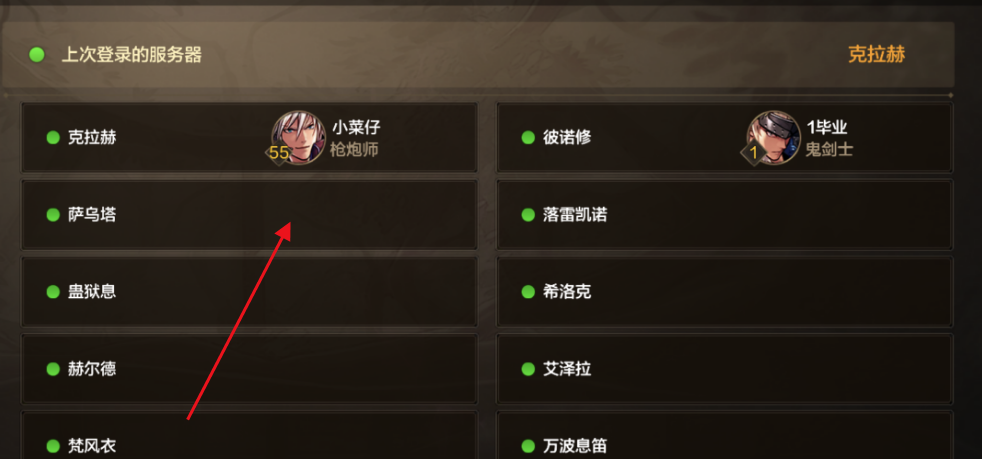Viewport: 982px width, 459px height.
Task: Click the green dot next to 上次登录的服务器
Action: coord(37,54)
